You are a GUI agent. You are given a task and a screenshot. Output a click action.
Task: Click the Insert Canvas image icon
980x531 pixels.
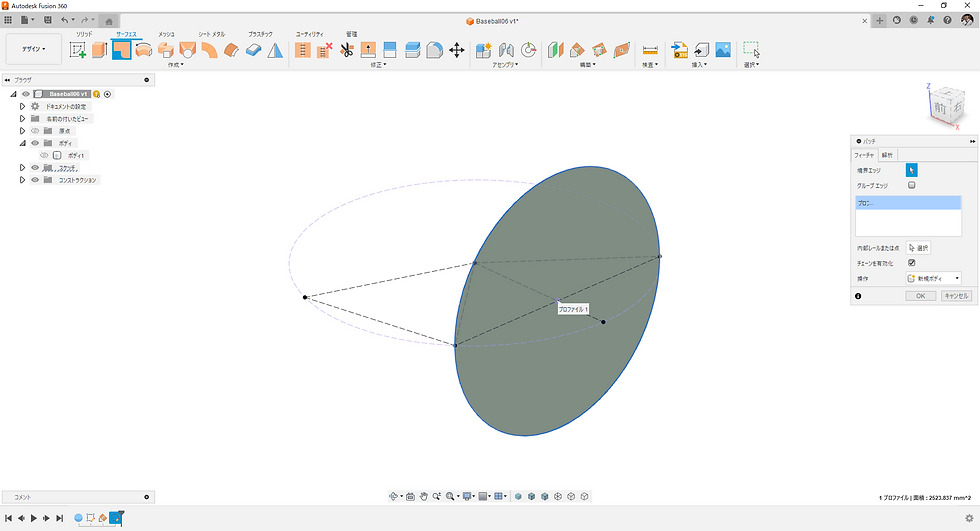click(723, 50)
